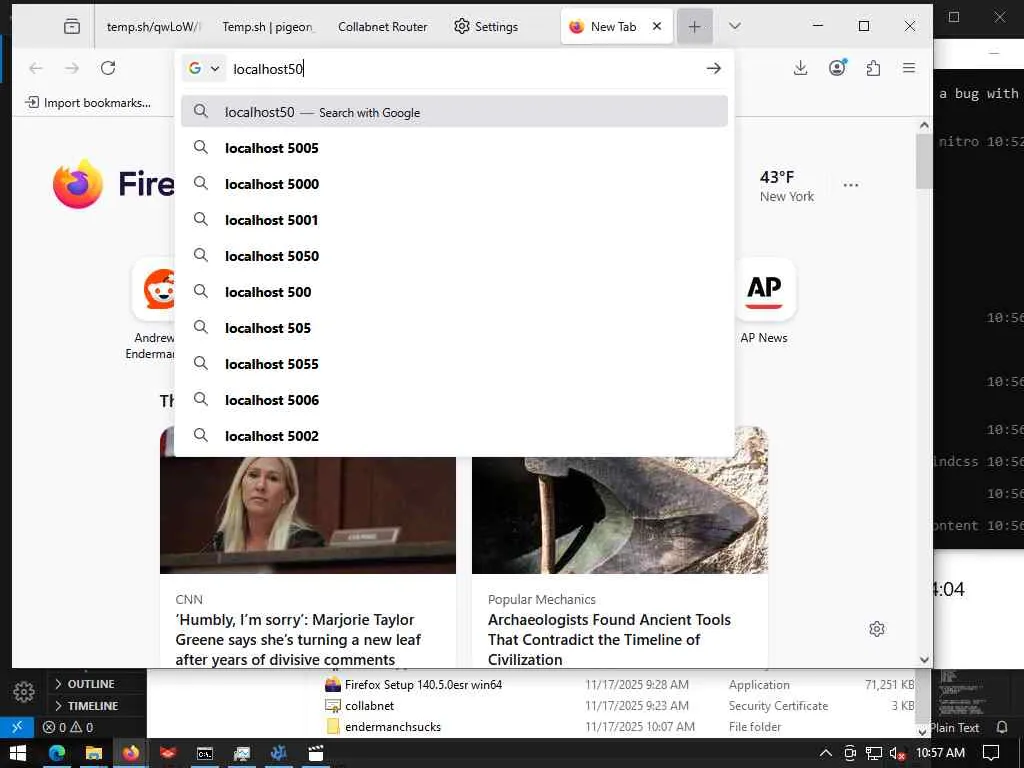Image resolution: width=1024 pixels, height=768 pixels.
Task: Go forward with the forward arrow
Action: coord(72,68)
